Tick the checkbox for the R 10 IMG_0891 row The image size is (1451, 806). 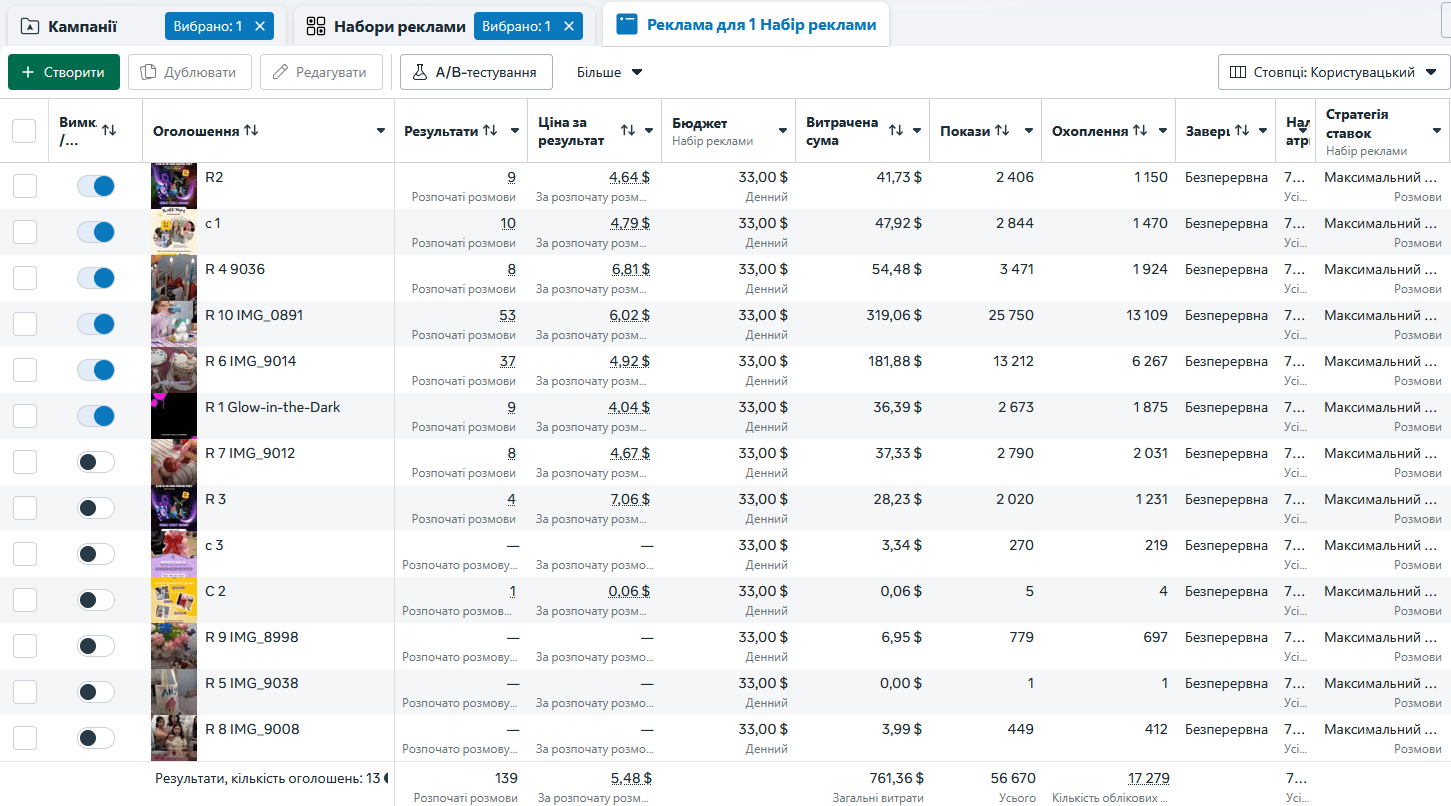click(24, 324)
